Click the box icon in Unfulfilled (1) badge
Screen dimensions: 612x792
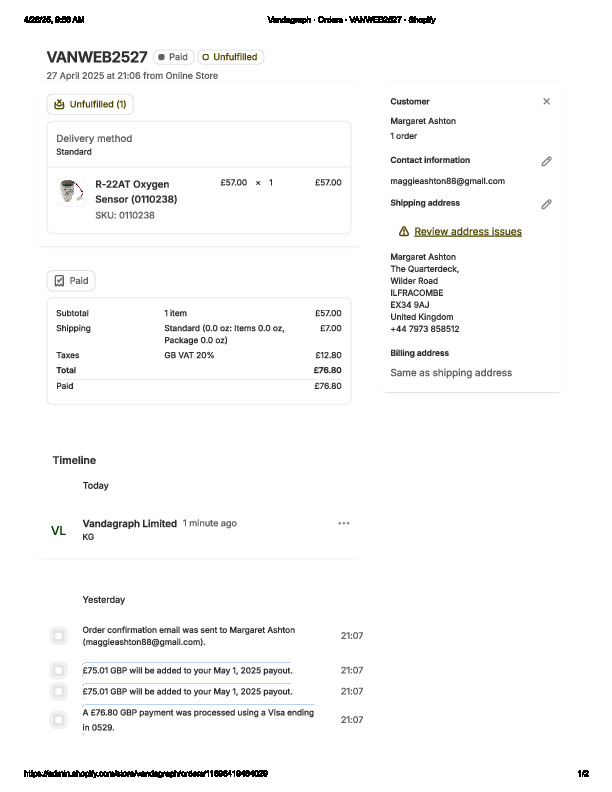[59, 104]
